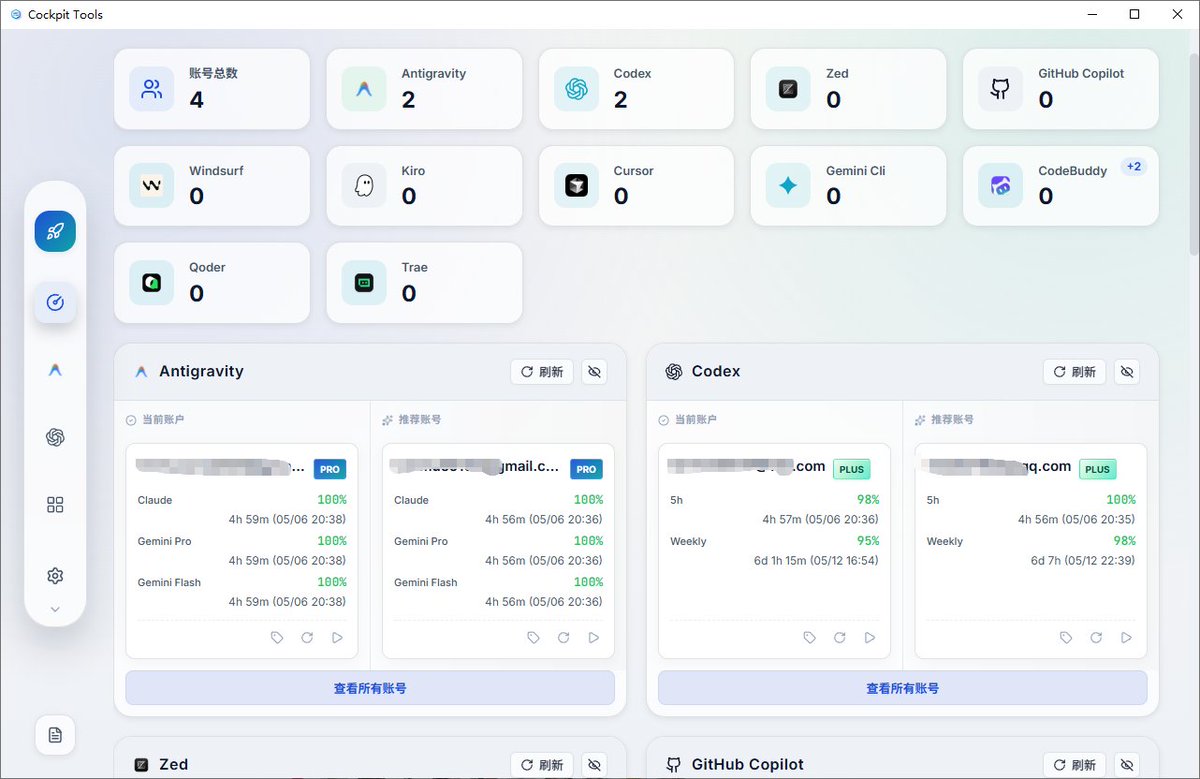
Task: Tag the current Antigravity account
Action: (277, 638)
